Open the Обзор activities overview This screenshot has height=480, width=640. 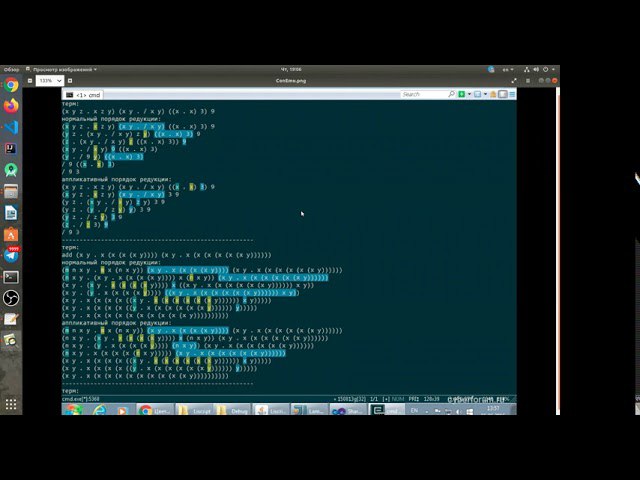click(11, 69)
